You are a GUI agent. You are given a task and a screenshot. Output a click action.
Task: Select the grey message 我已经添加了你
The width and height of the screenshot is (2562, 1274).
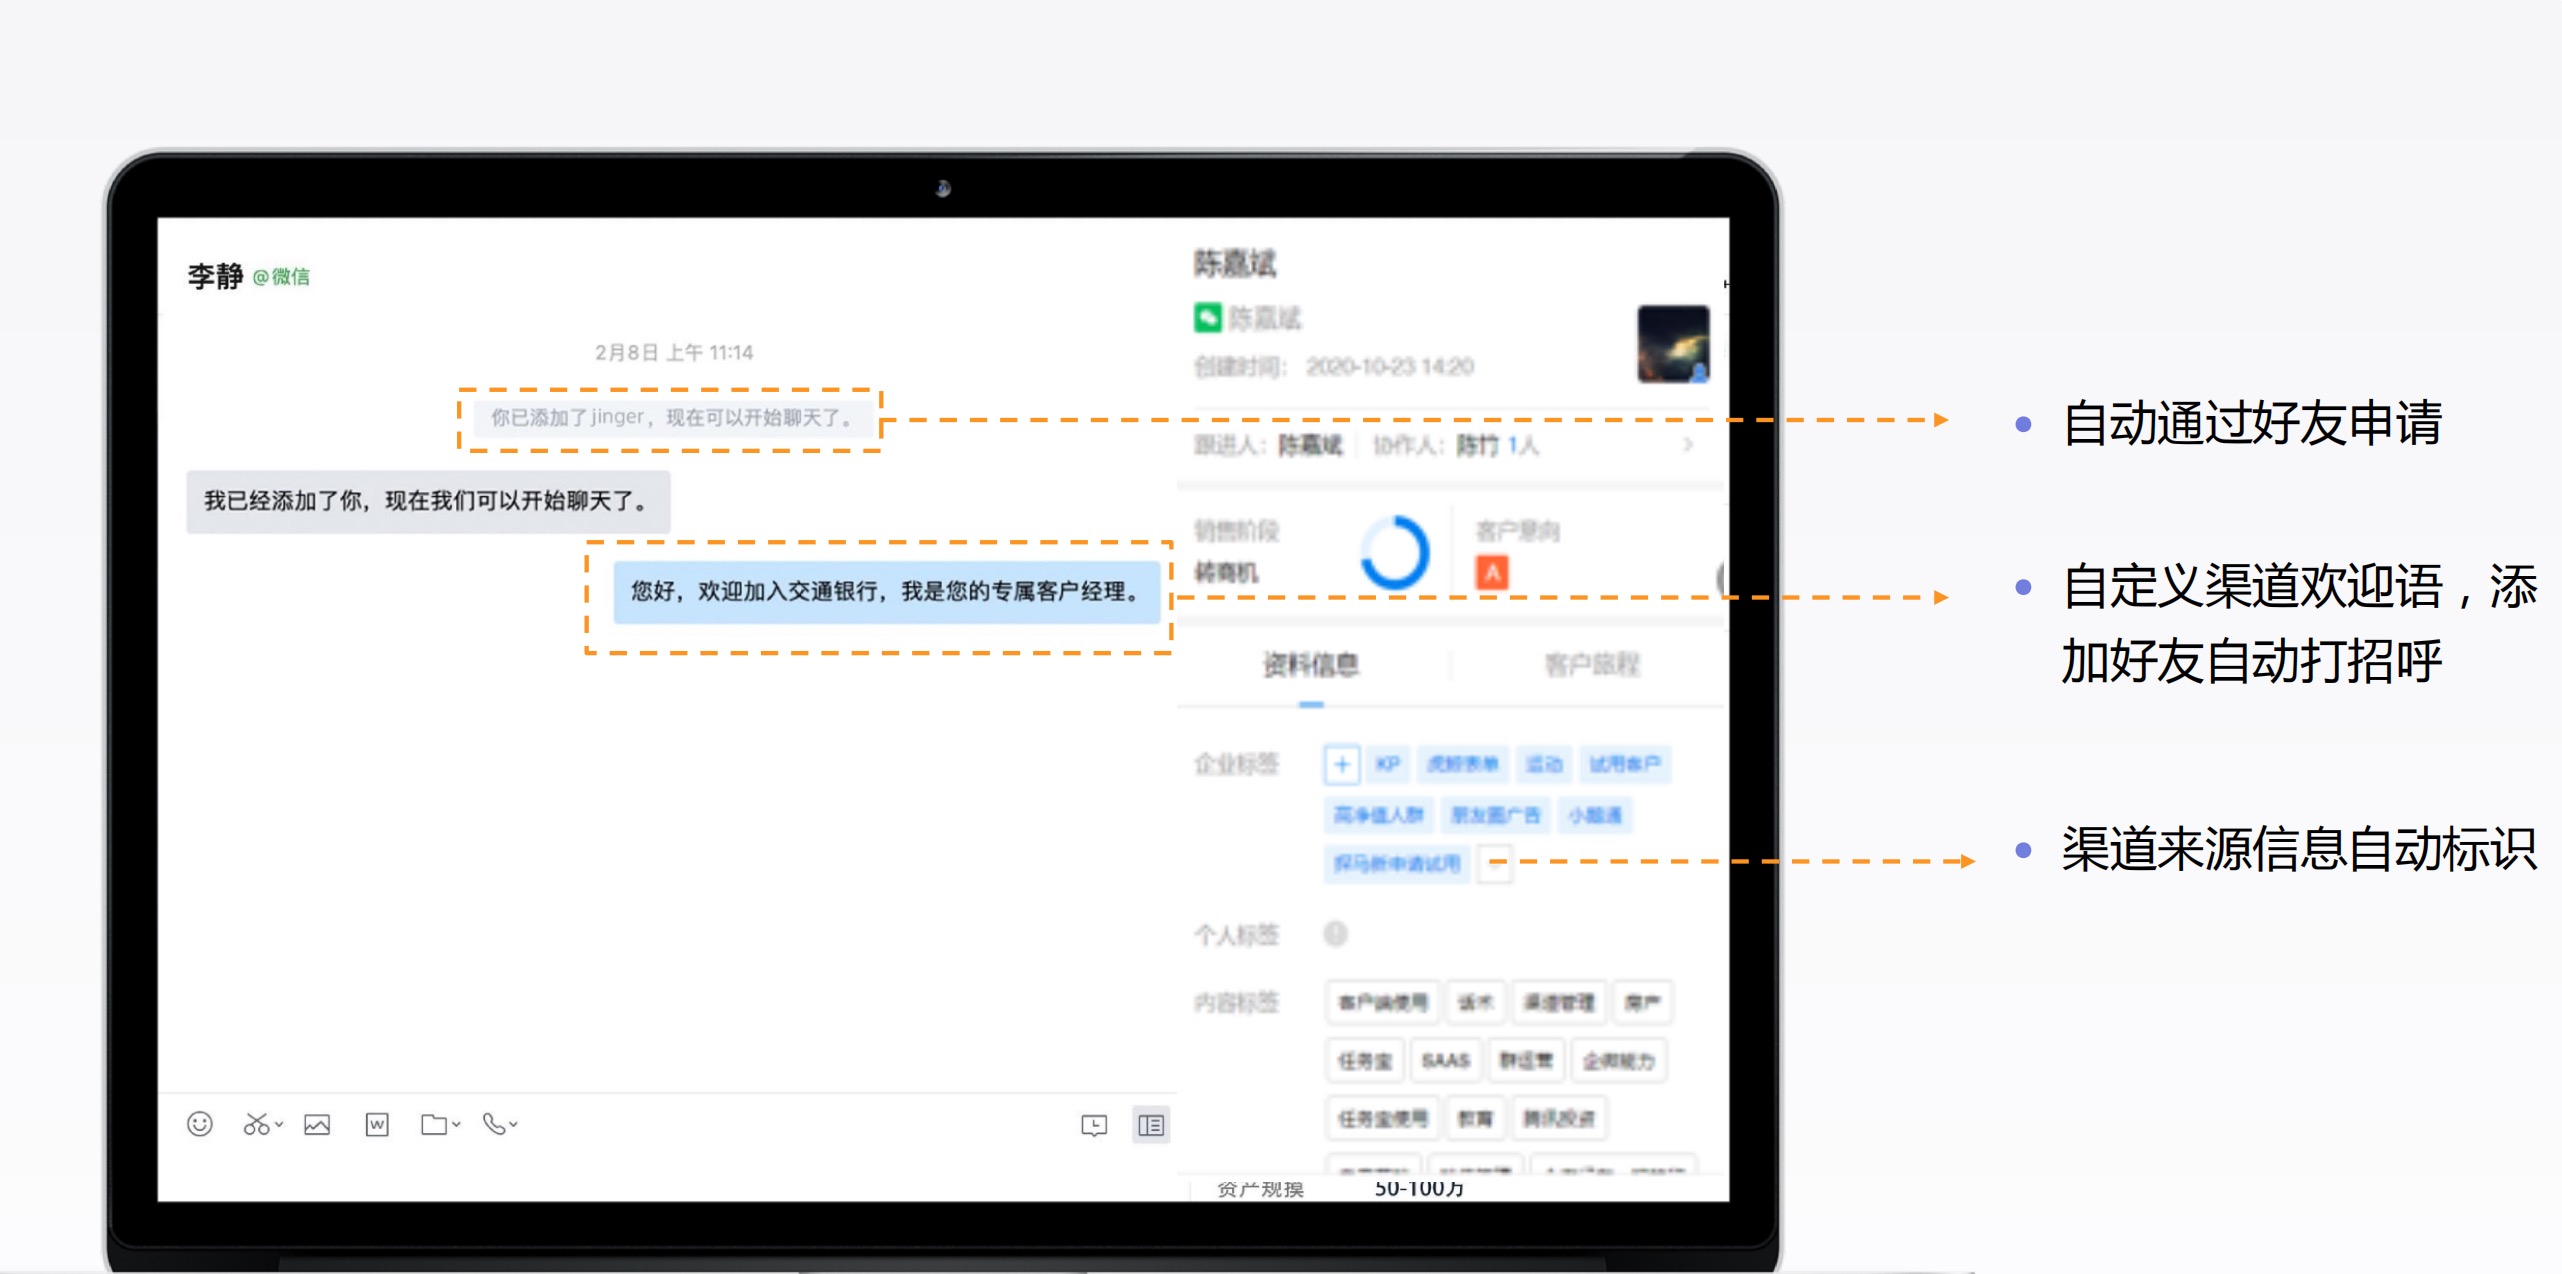pyautogui.click(x=428, y=501)
